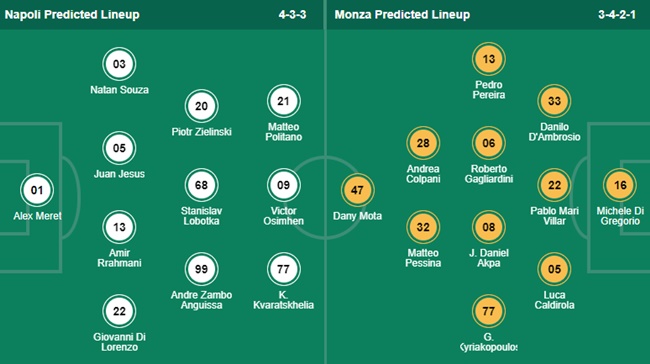Click the Piotr Zielinski name label

pos(201,132)
